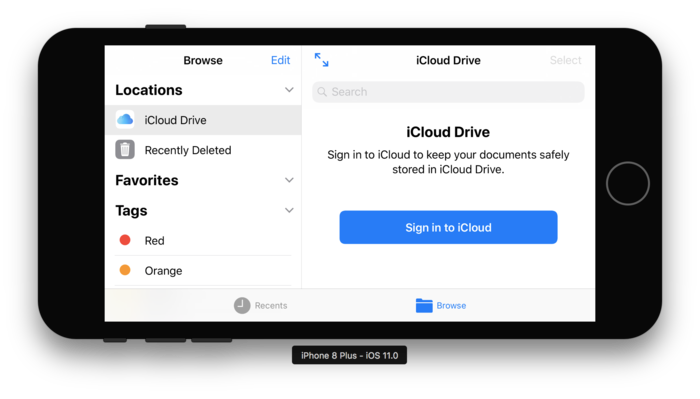The image size is (700, 399).
Task: Select the Recently Deleted row text
Action: 188,150
